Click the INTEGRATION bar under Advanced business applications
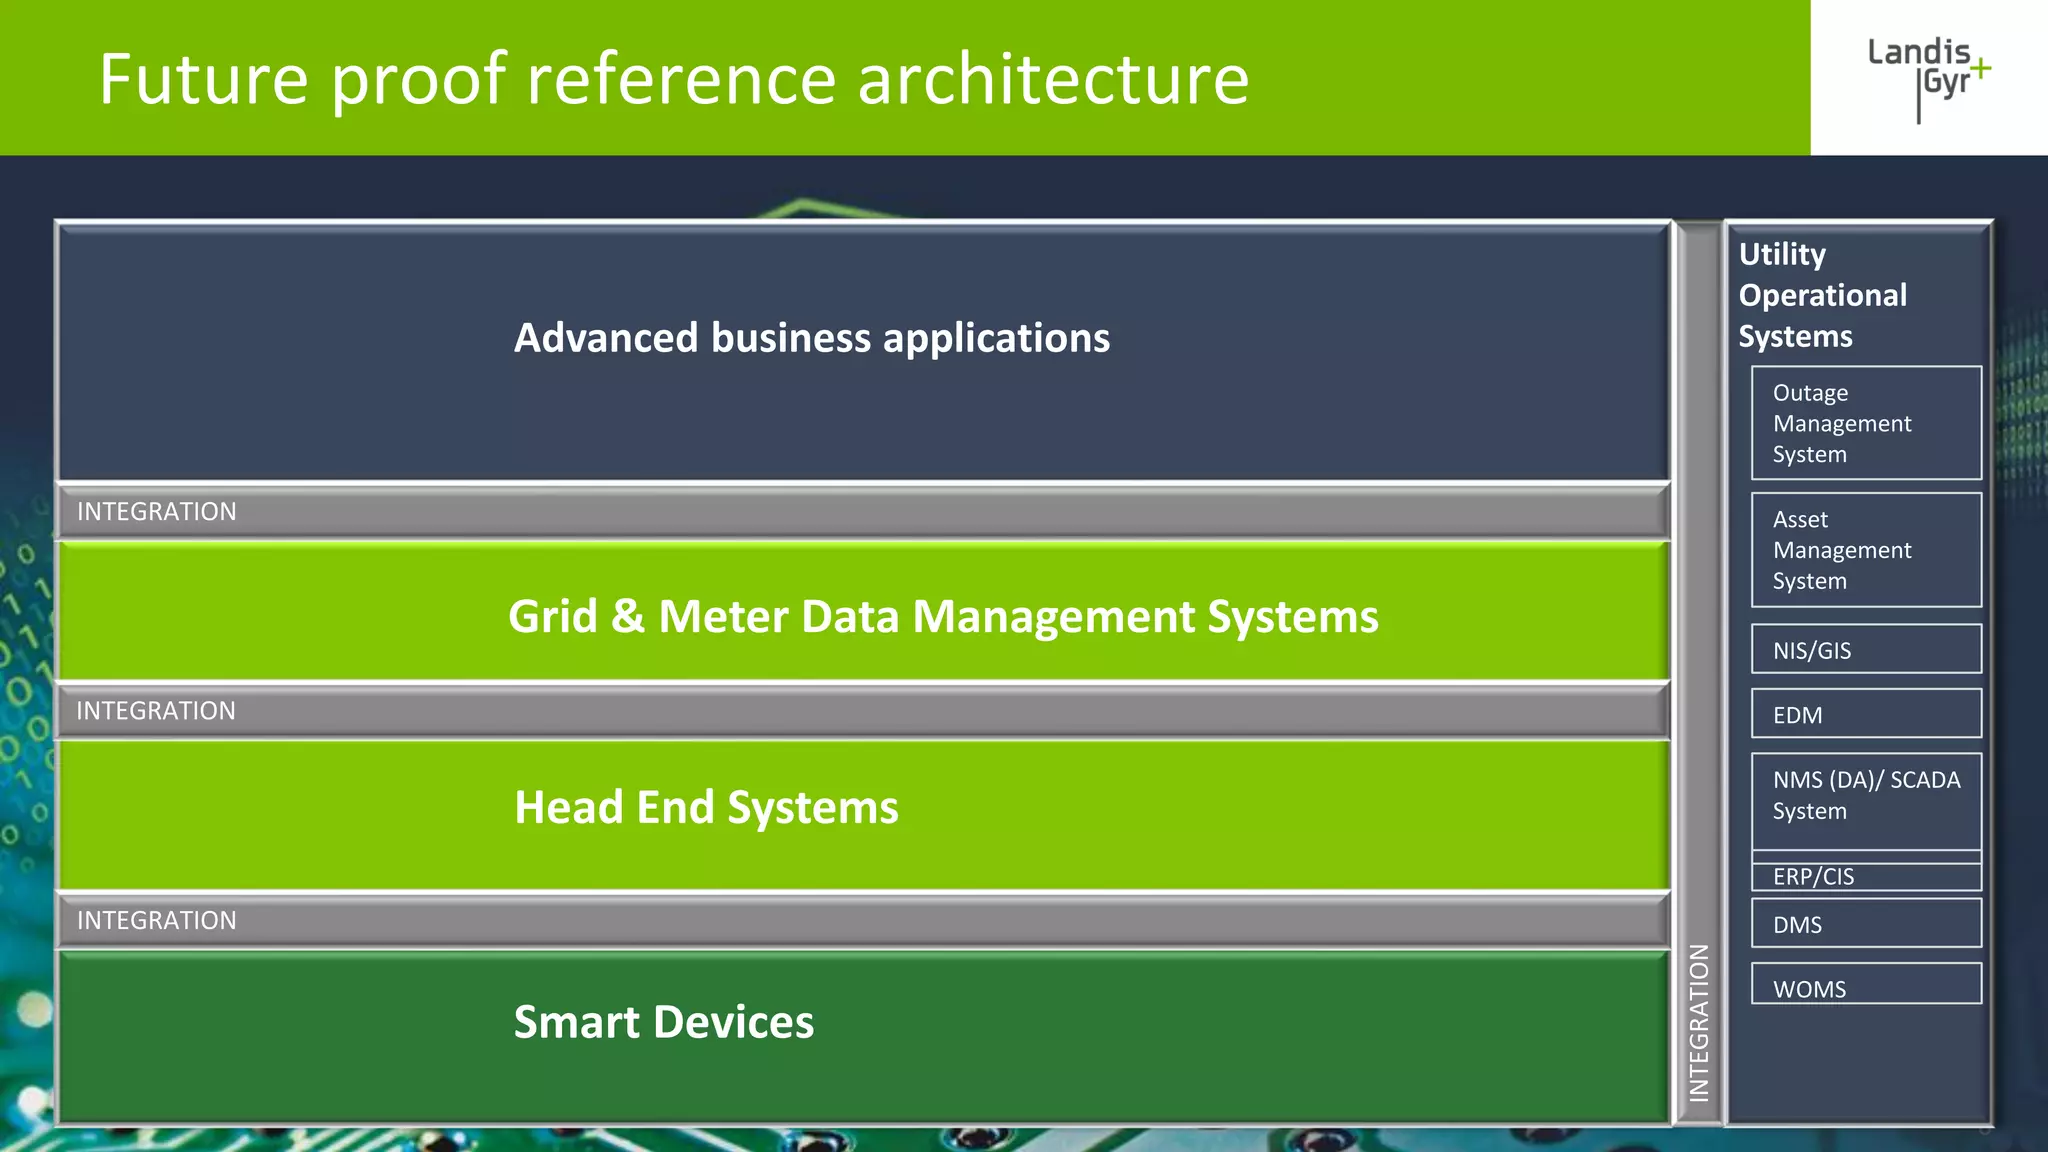This screenshot has width=2048, height=1152. 864,512
